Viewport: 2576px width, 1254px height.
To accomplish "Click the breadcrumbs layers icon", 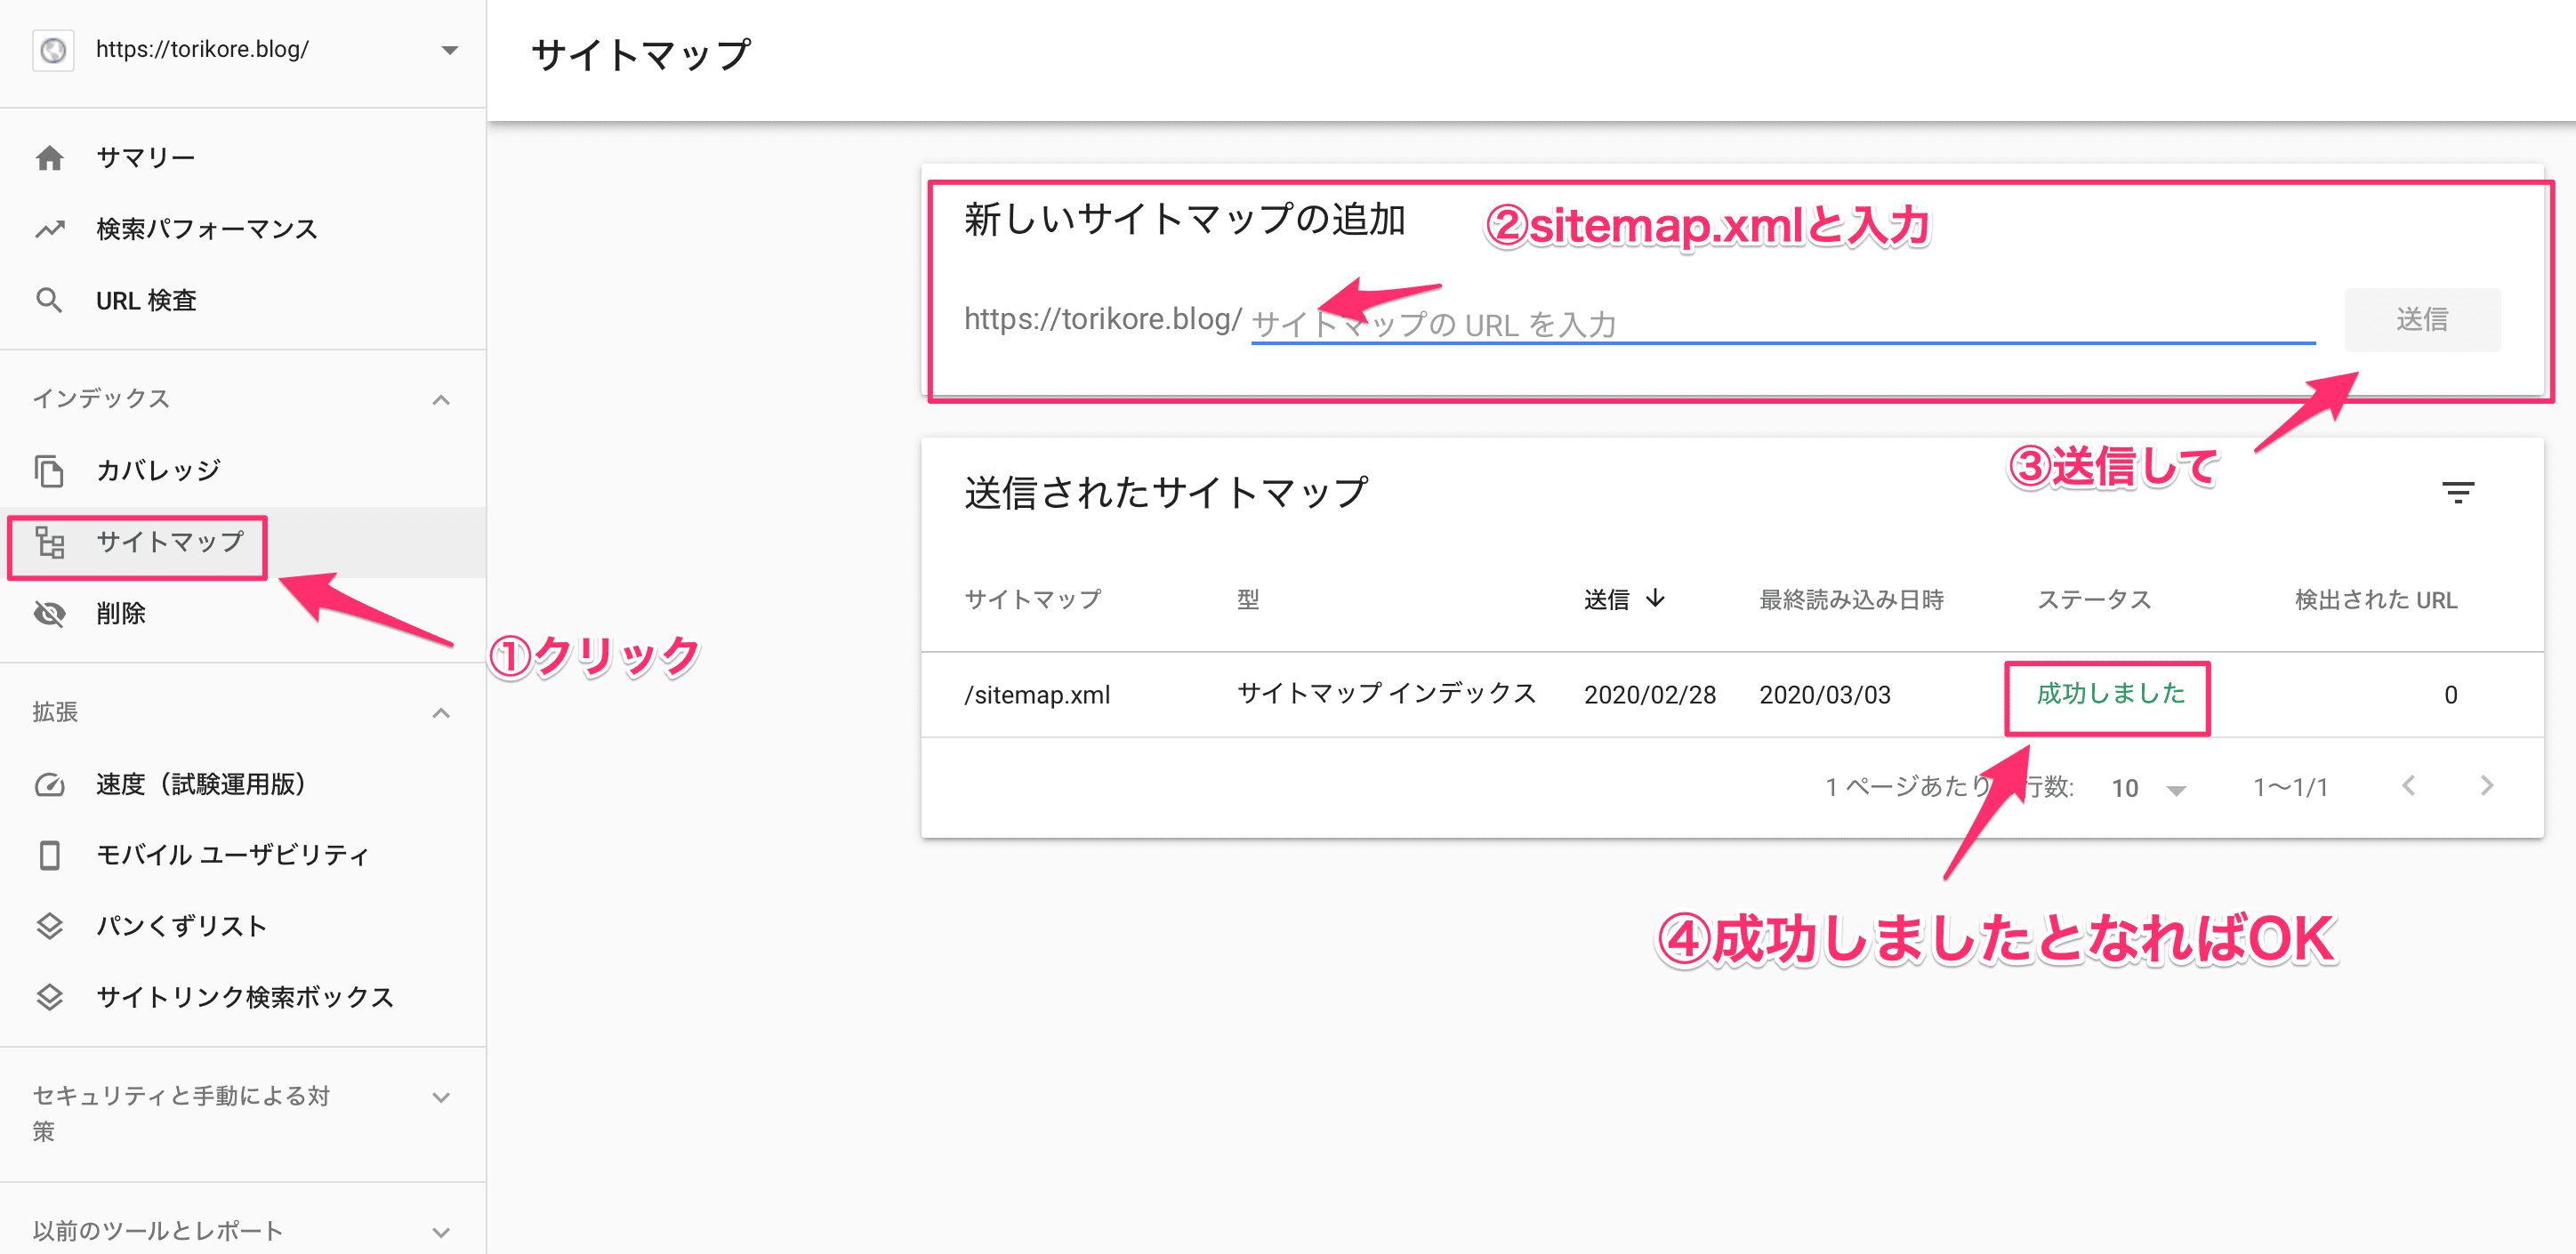I will coord(49,926).
